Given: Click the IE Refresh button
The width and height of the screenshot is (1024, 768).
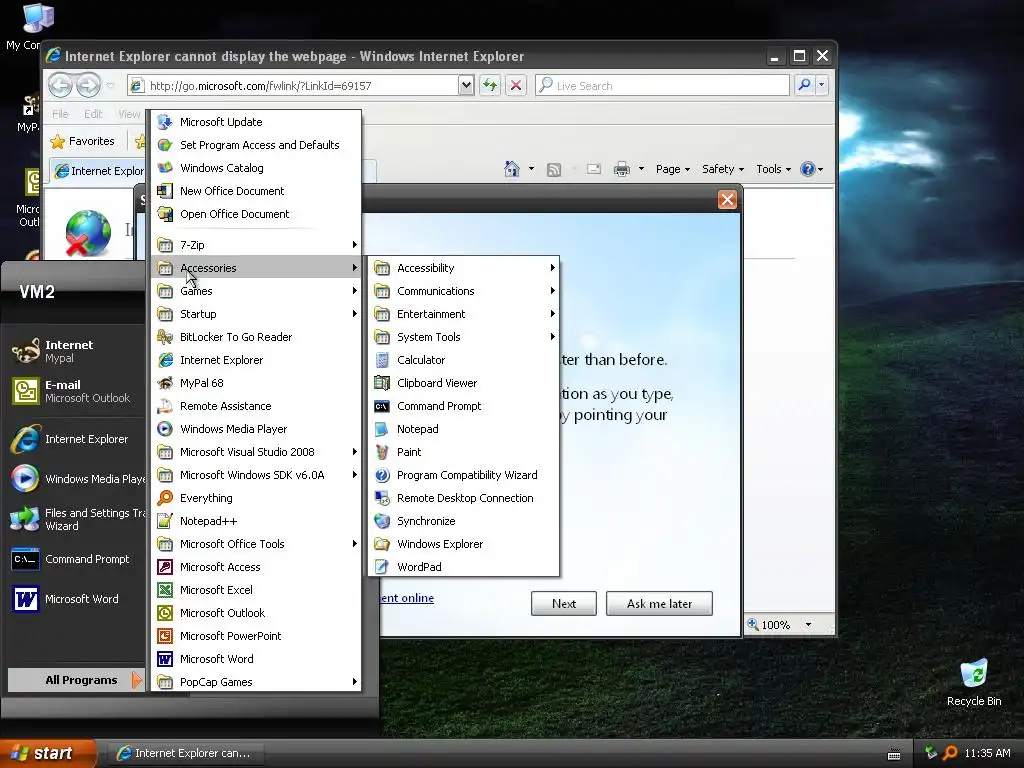Looking at the screenshot, I should point(490,86).
